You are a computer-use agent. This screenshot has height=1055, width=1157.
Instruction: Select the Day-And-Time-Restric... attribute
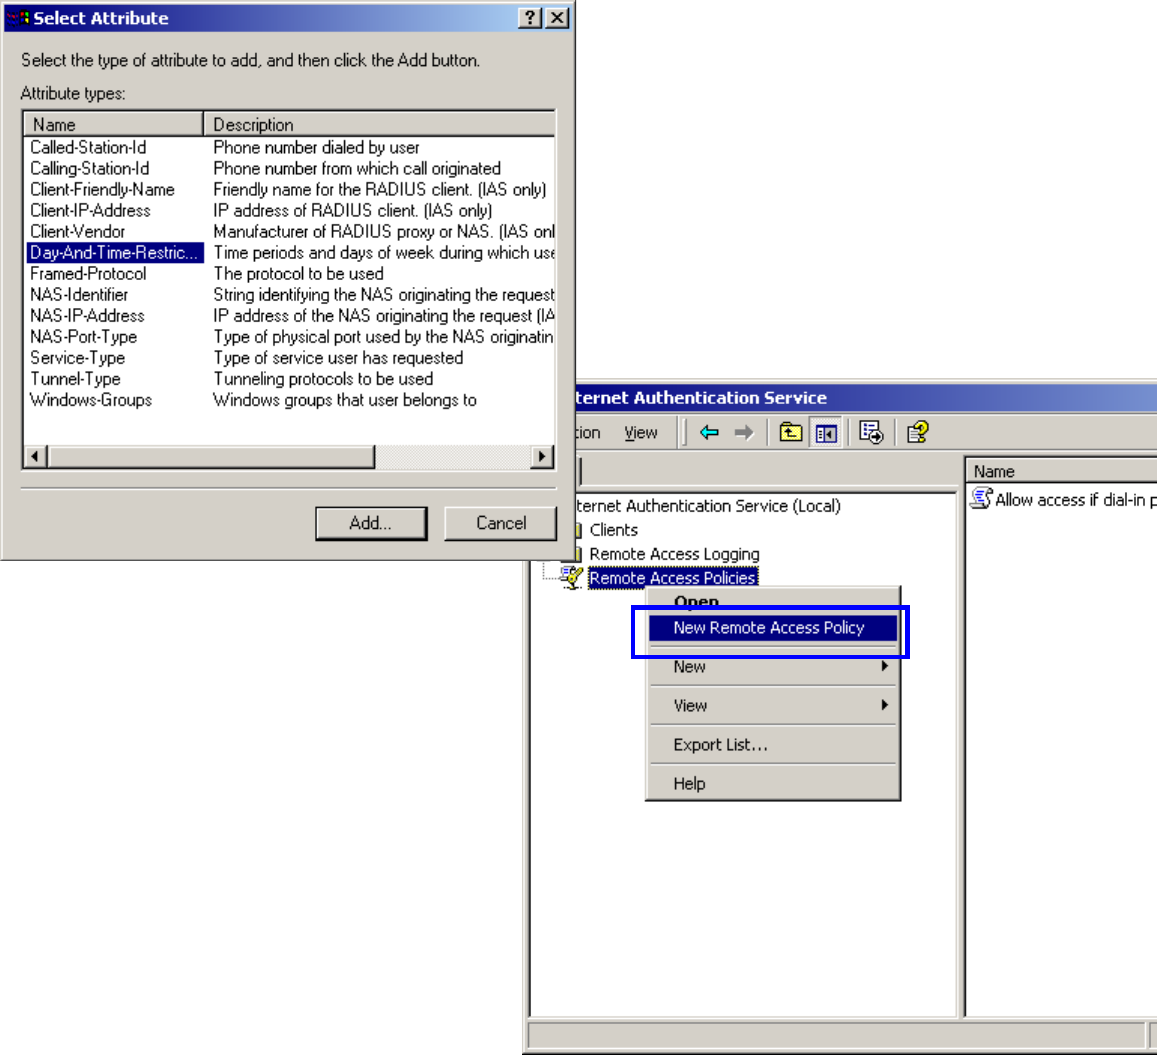[x=114, y=252]
